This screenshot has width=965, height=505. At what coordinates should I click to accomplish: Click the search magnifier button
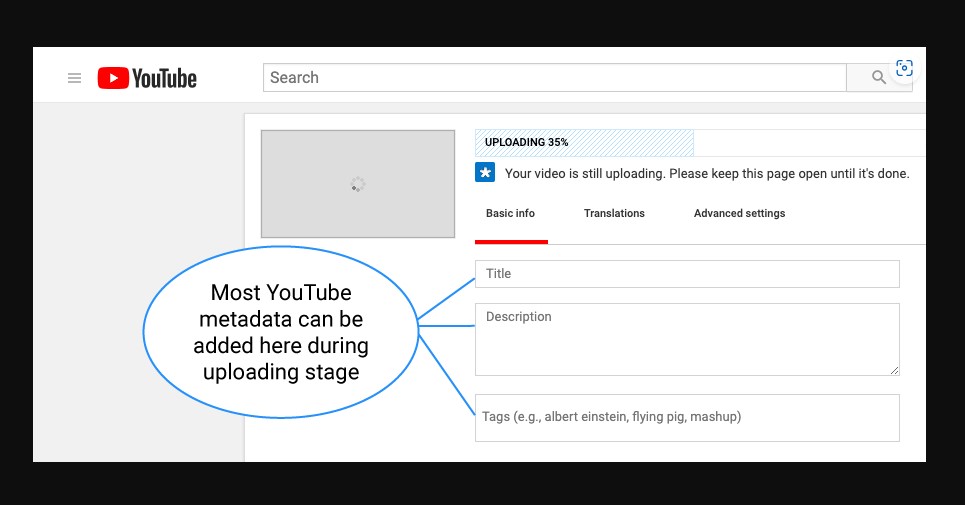tap(878, 78)
